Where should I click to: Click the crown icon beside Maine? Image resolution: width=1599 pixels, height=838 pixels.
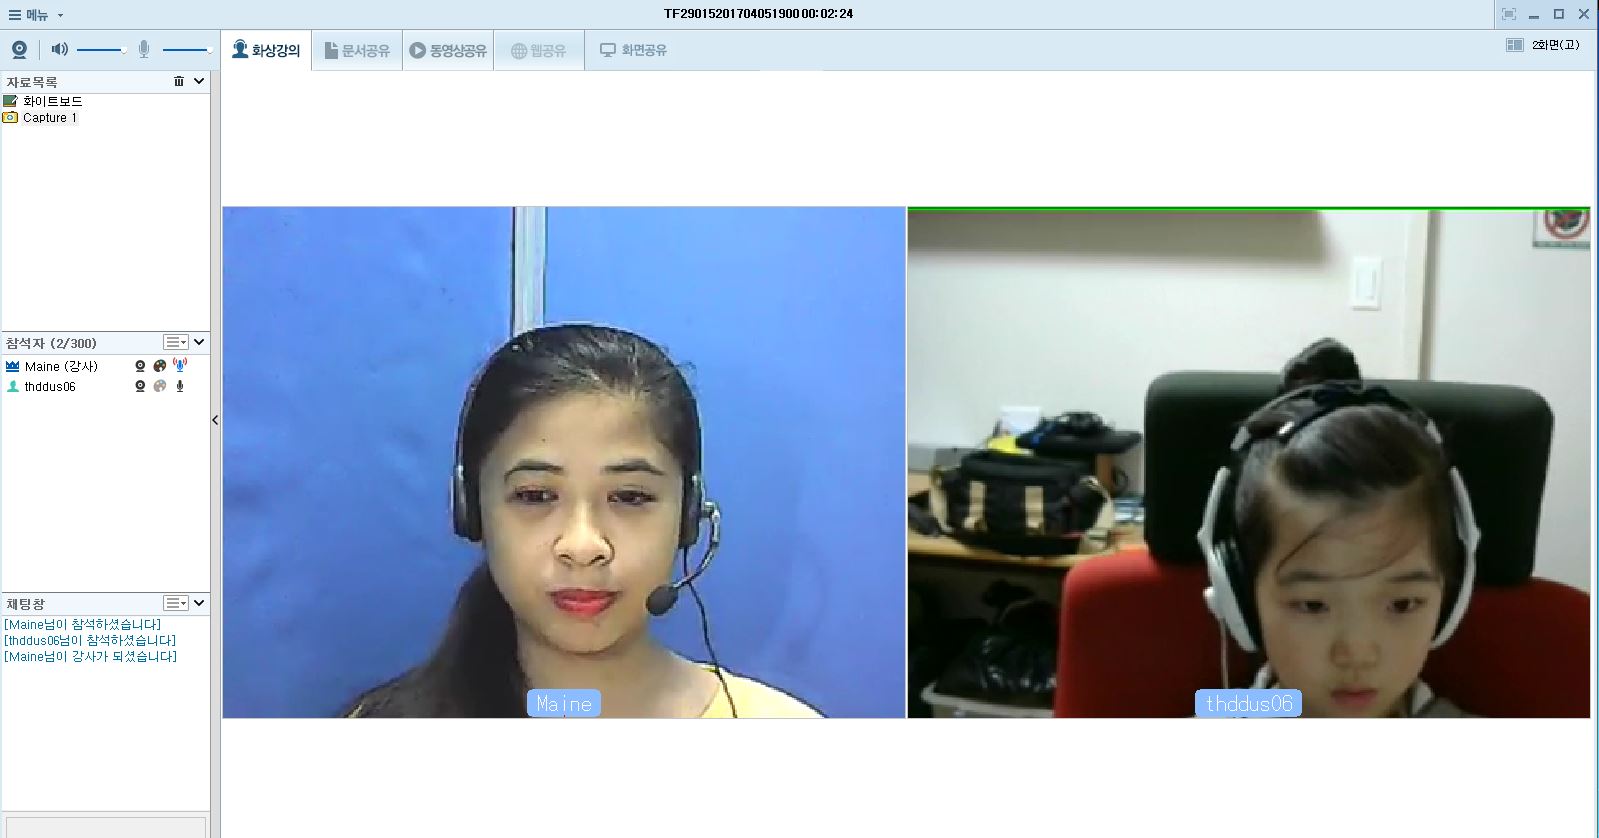click(12, 367)
